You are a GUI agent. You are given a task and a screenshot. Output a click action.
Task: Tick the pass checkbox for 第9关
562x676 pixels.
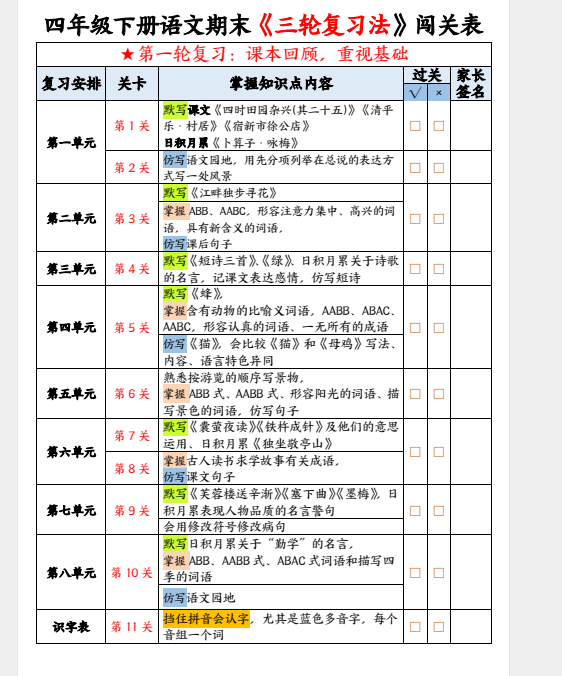tap(415, 511)
